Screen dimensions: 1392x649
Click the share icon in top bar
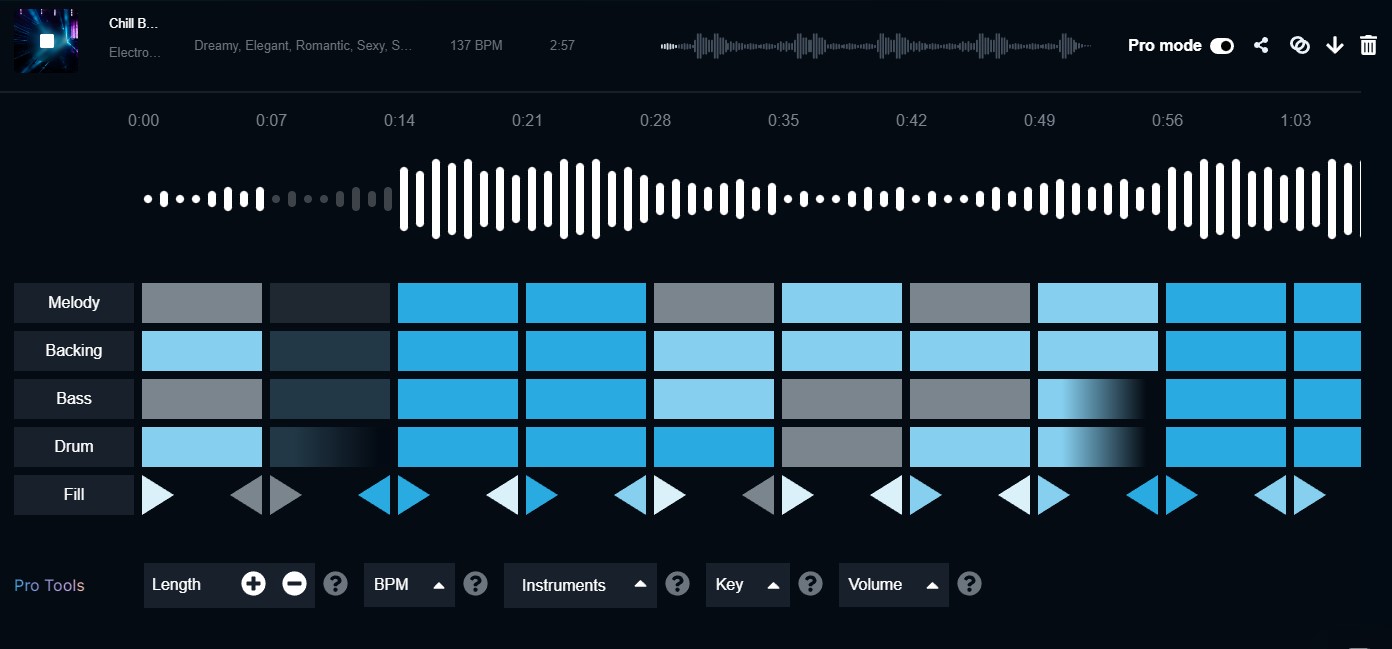(1261, 45)
